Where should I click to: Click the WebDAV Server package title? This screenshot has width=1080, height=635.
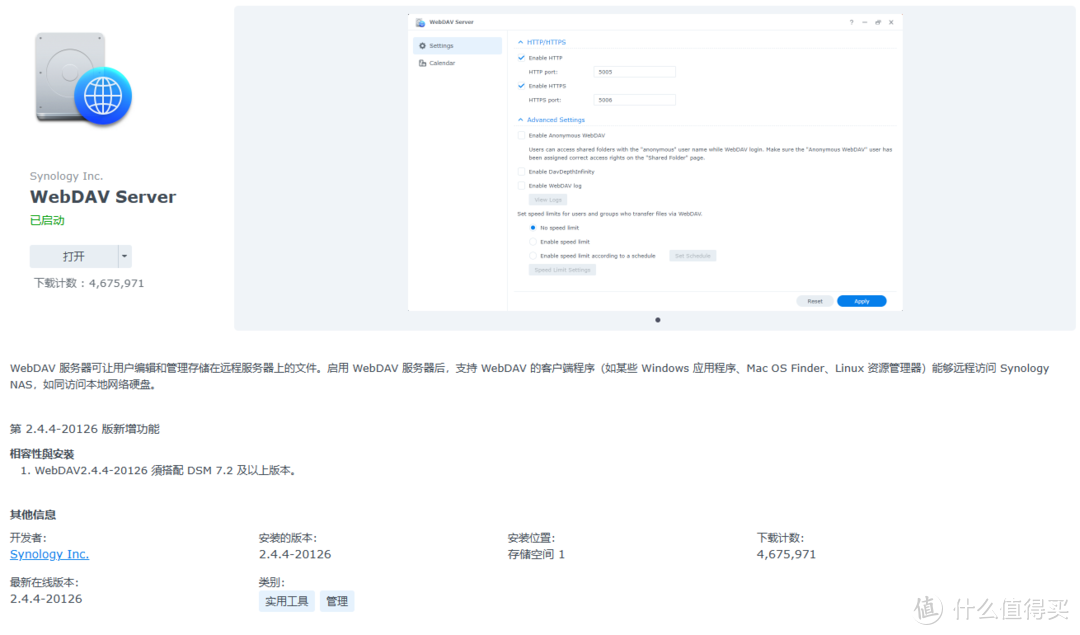(x=103, y=197)
